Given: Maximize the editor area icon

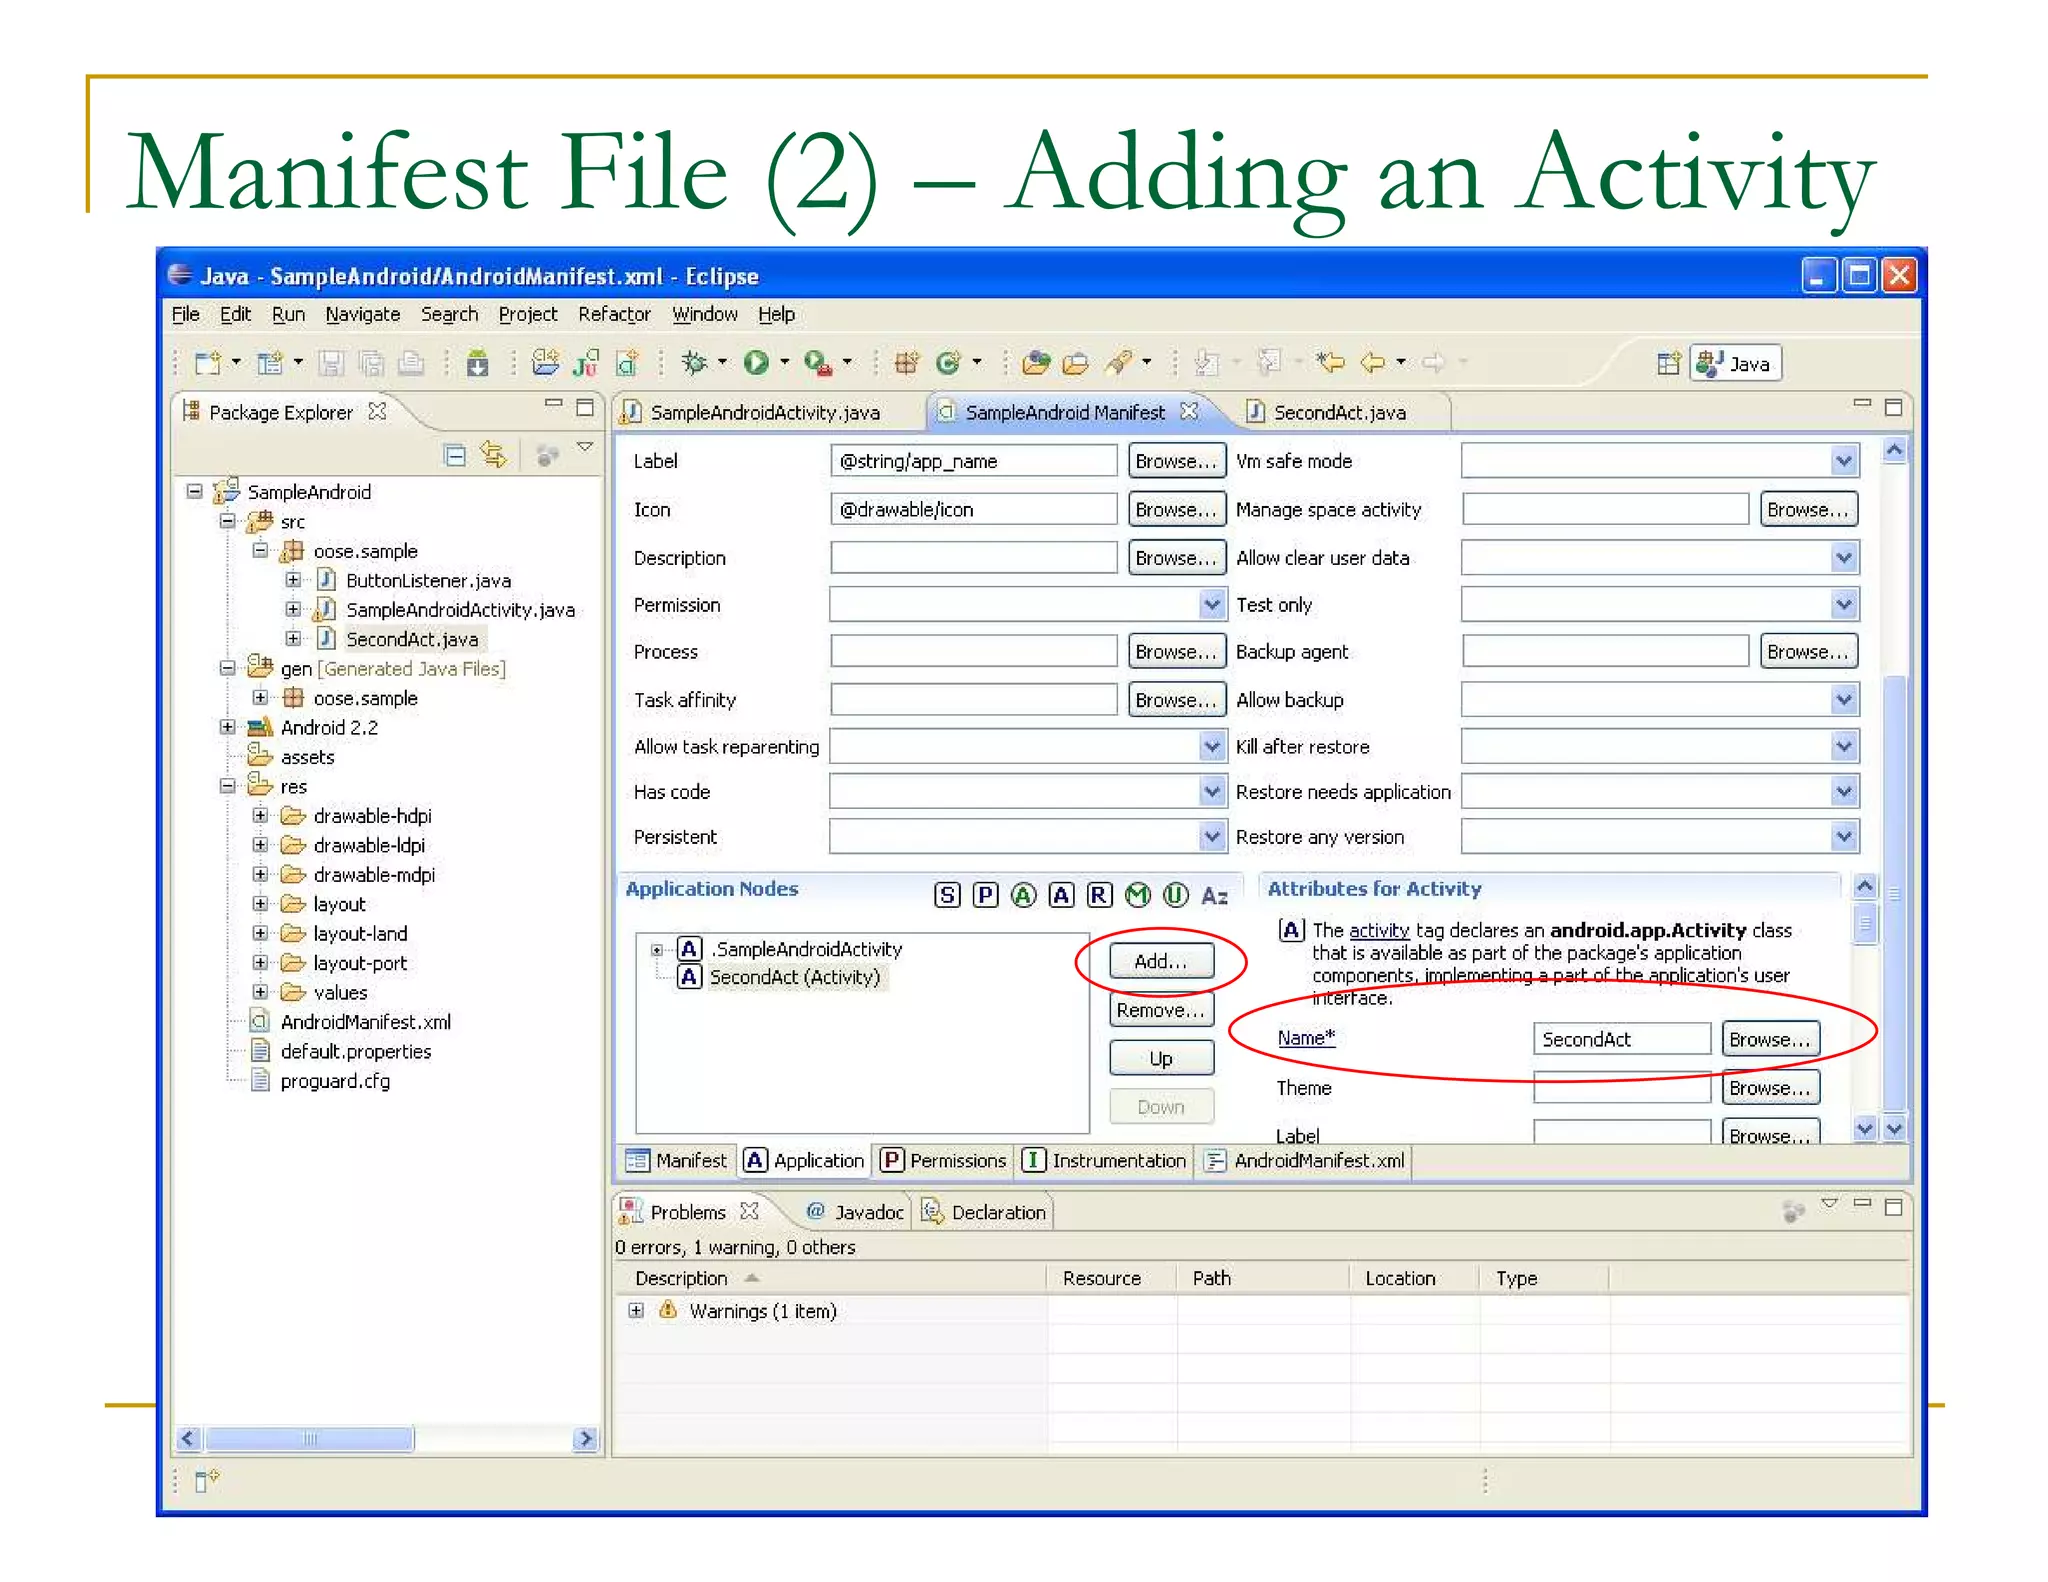Looking at the screenshot, I should [1893, 408].
